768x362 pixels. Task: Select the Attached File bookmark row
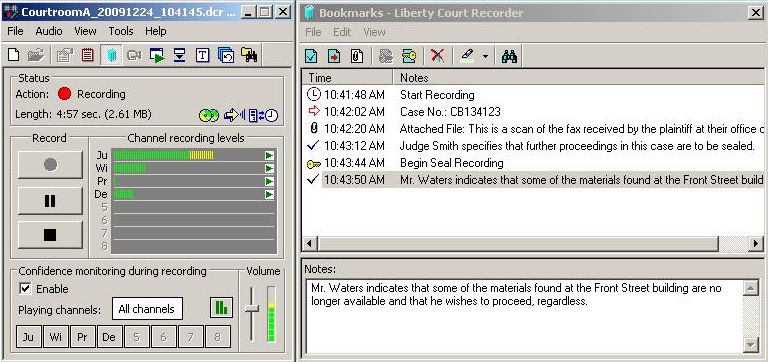click(532, 129)
